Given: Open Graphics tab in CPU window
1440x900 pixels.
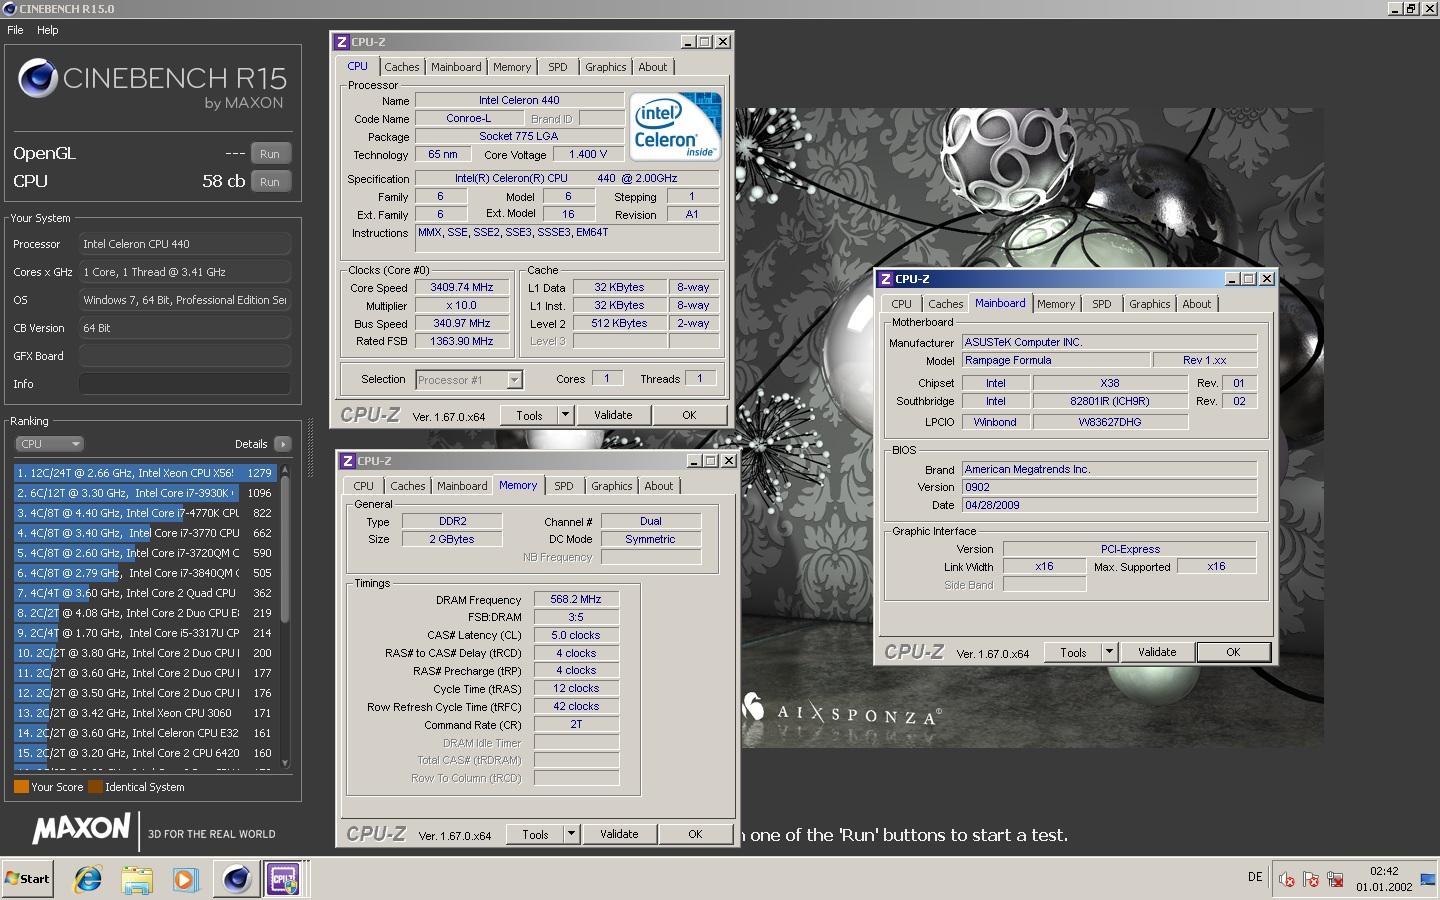Looking at the screenshot, I should (x=606, y=67).
